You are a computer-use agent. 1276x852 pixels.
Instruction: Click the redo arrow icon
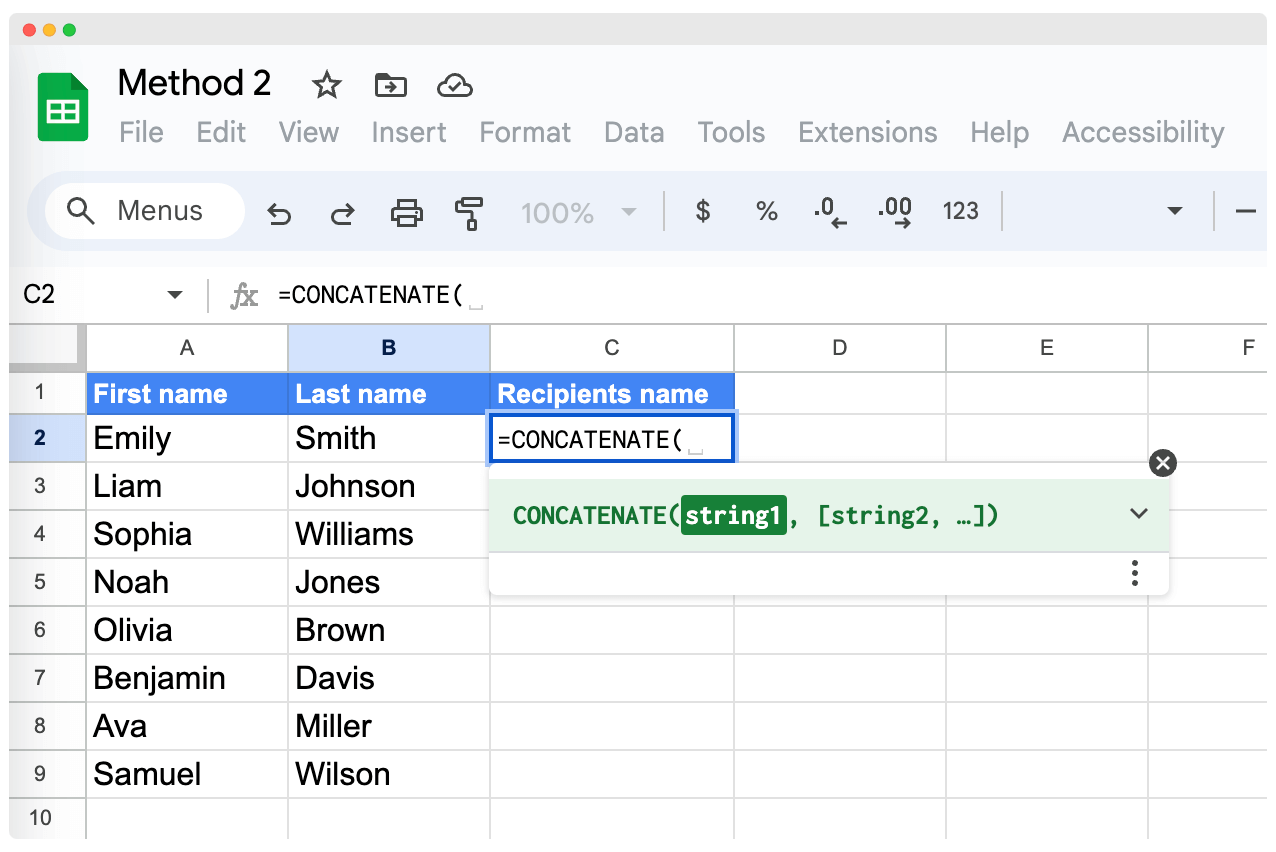[343, 213]
